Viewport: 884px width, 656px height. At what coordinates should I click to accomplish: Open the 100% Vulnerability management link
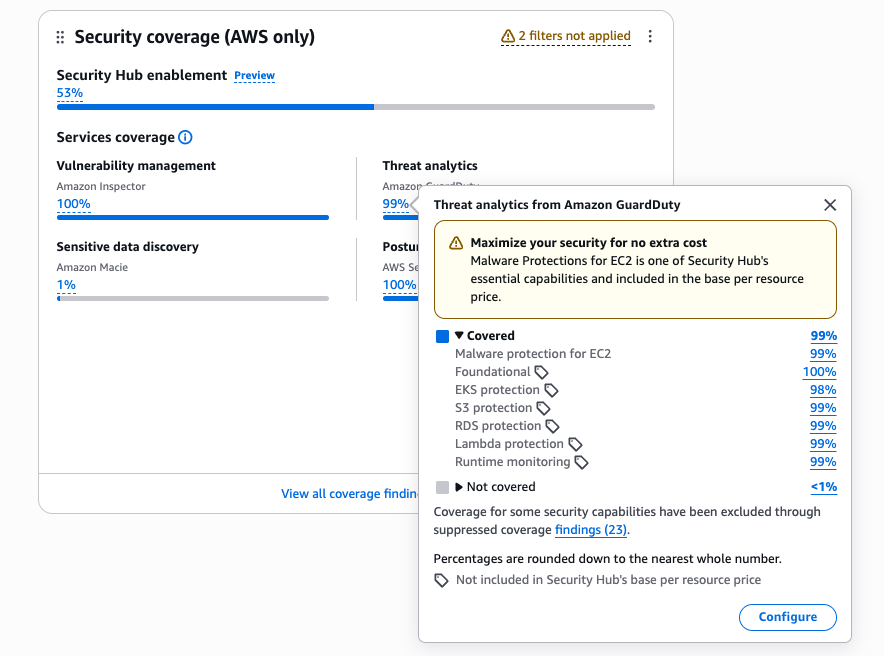click(x=74, y=204)
